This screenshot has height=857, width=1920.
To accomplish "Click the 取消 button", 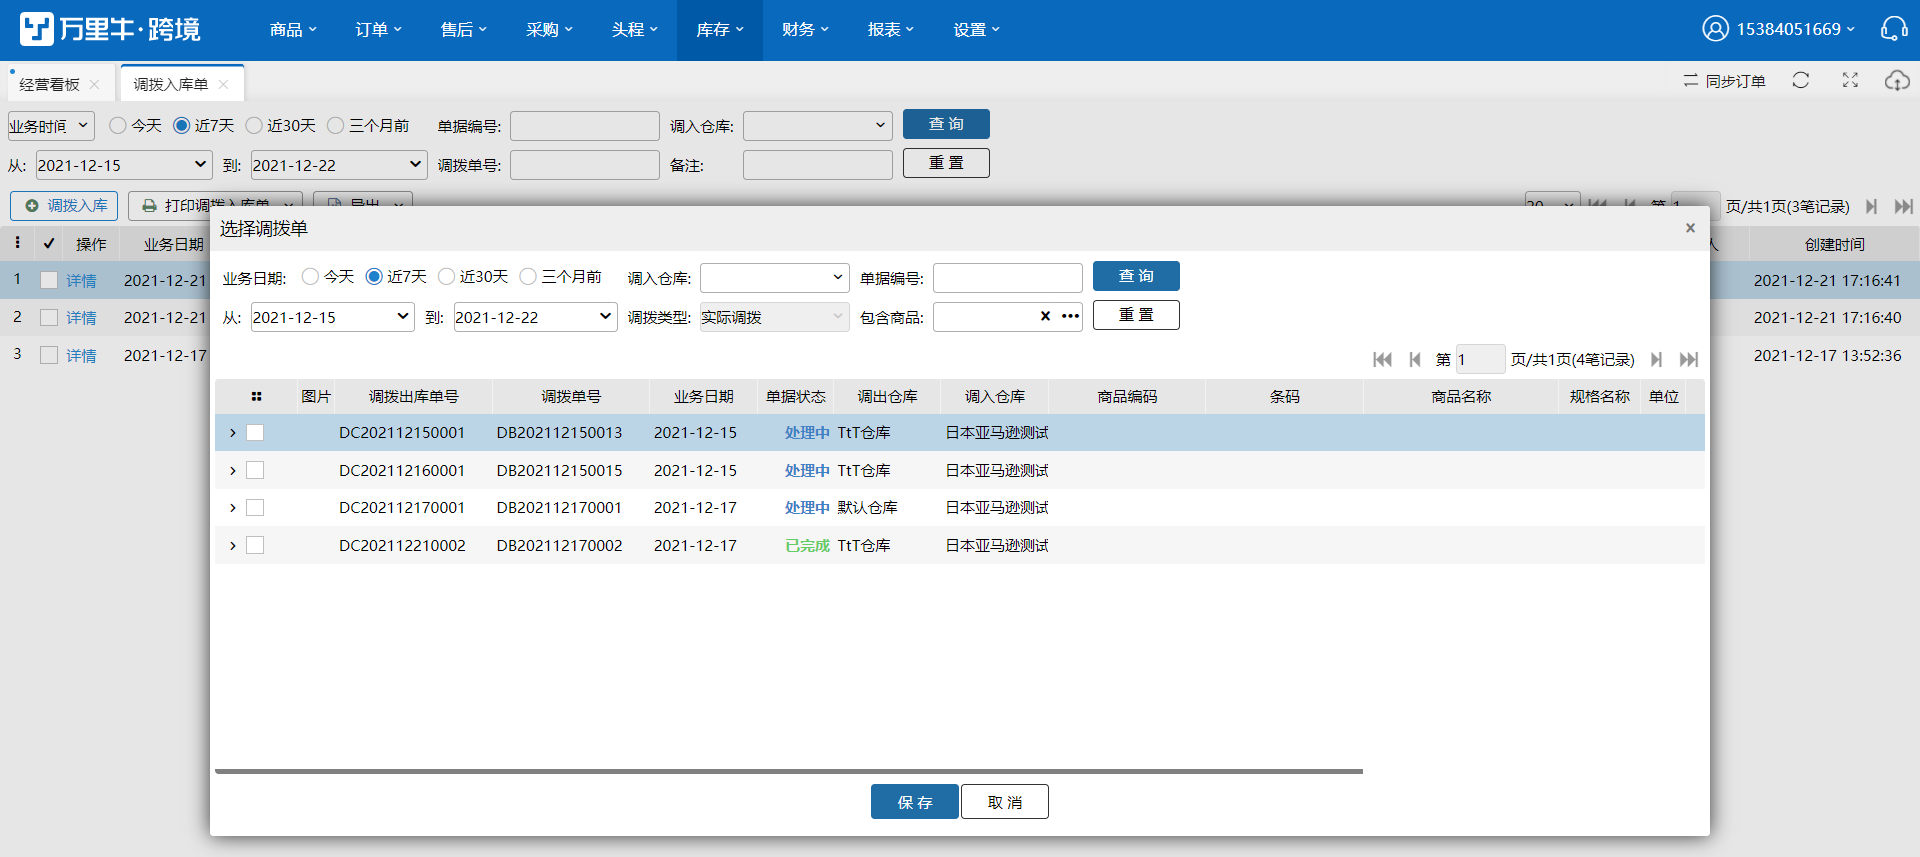I will coord(1005,802).
